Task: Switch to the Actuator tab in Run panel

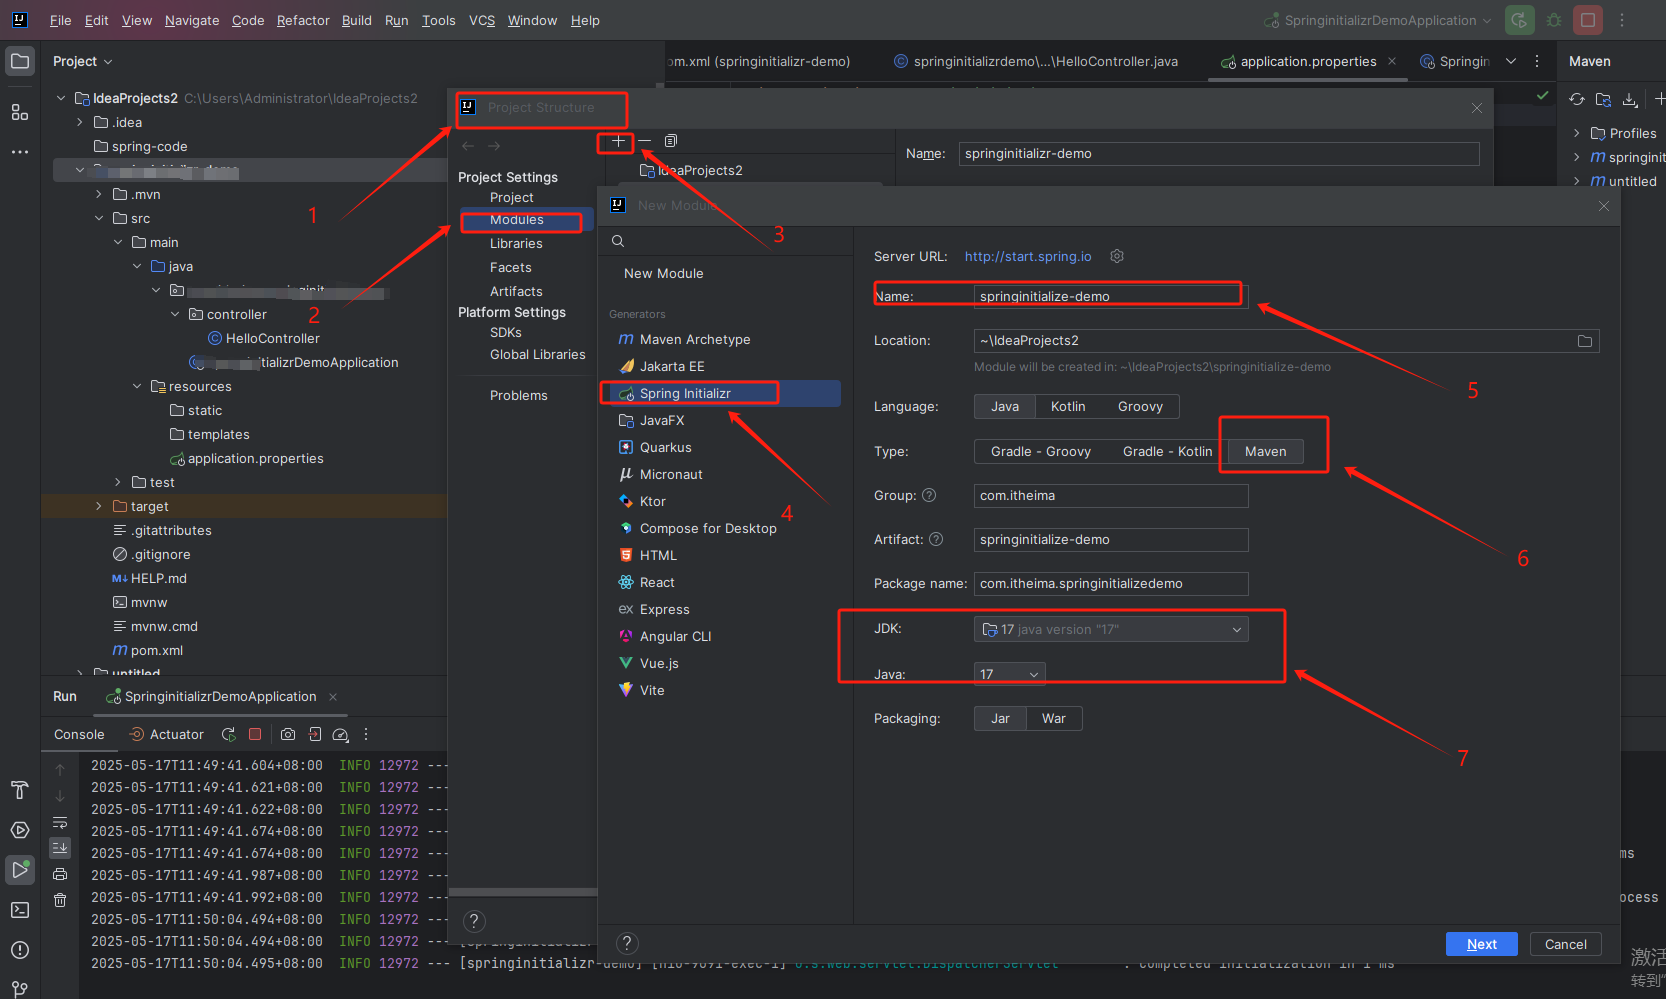Action: click(x=167, y=734)
